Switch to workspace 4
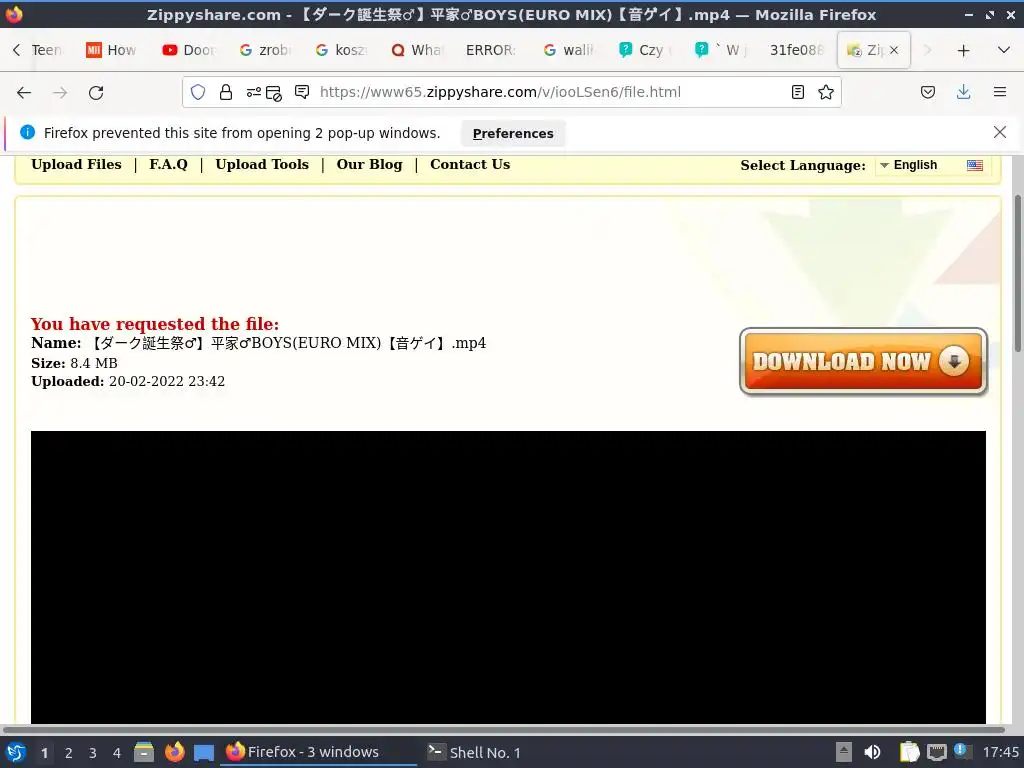This screenshot has width=1024, height=768. (117, 753)
